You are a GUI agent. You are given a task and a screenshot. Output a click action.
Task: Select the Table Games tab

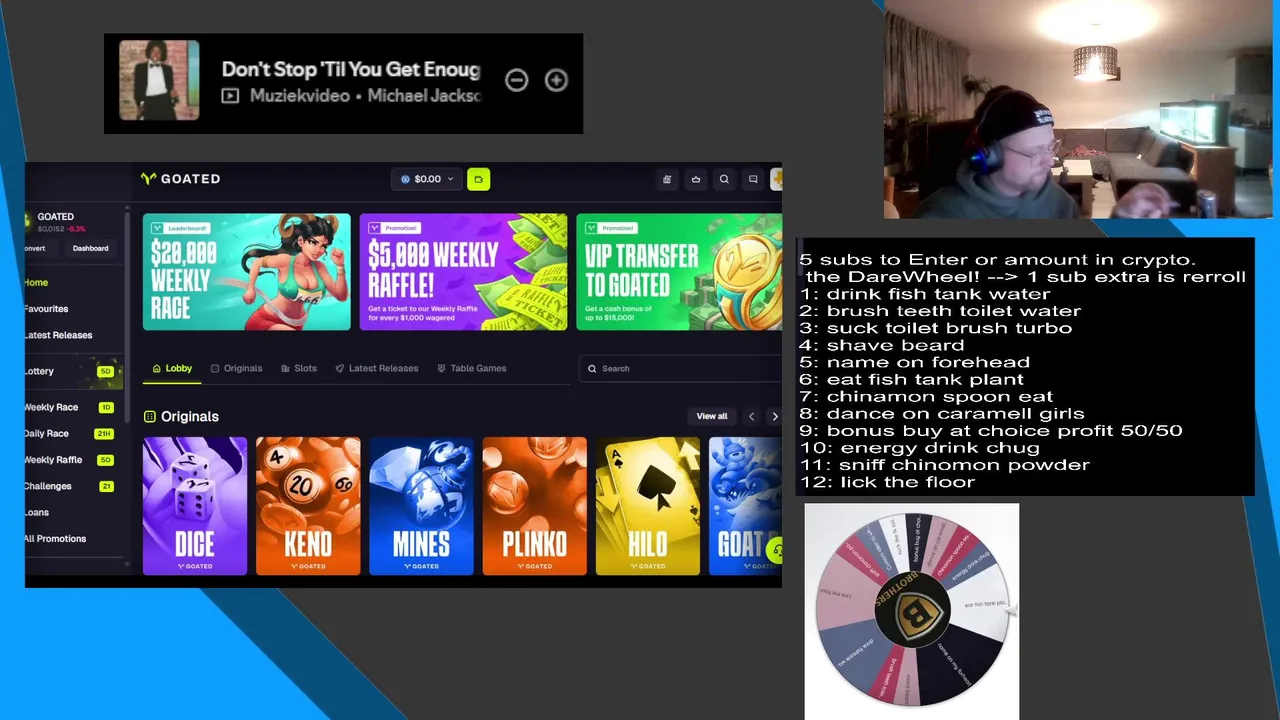click(472, 368)
